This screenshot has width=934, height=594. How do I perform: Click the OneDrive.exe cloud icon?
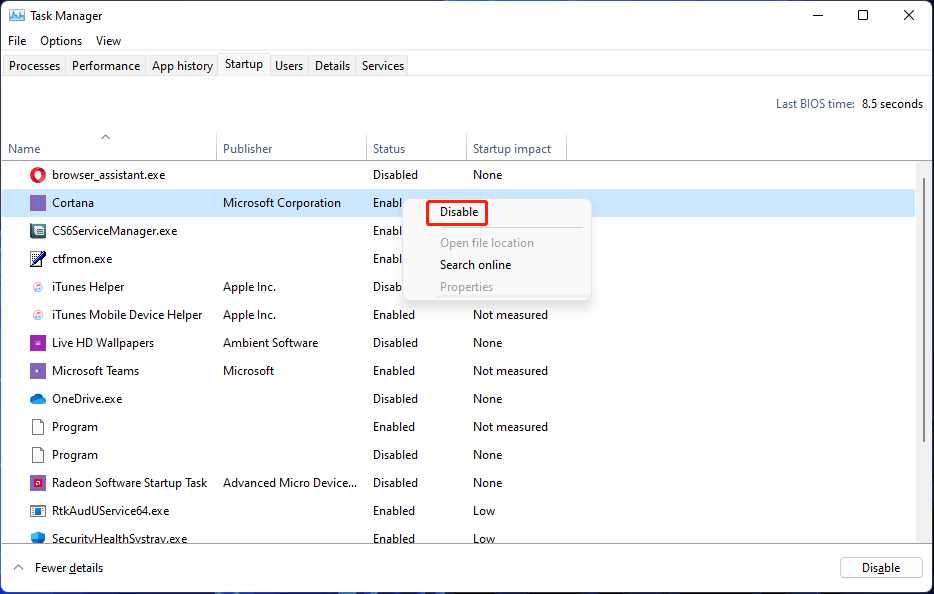coord(38,399)
